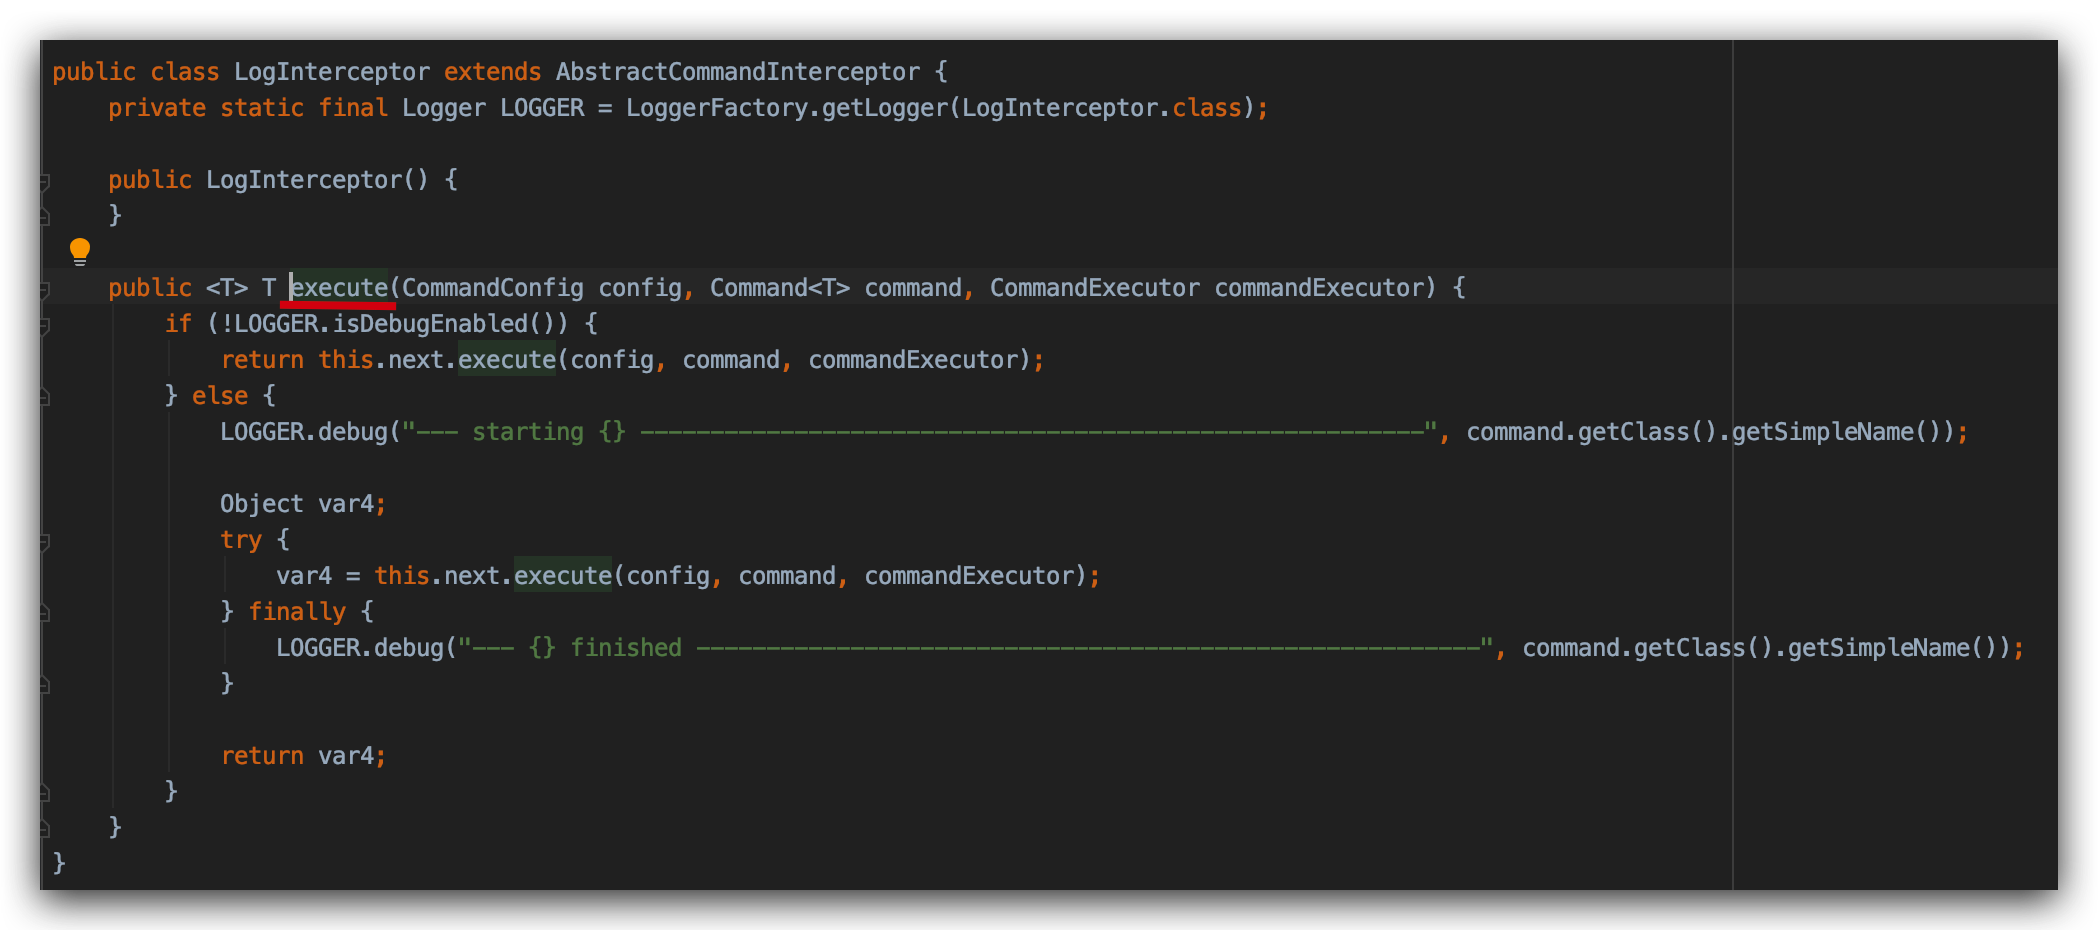Collapse the try block fold marker
Image resolution: width=2098 pixels, height=930 pixels.
coord(44,541)
